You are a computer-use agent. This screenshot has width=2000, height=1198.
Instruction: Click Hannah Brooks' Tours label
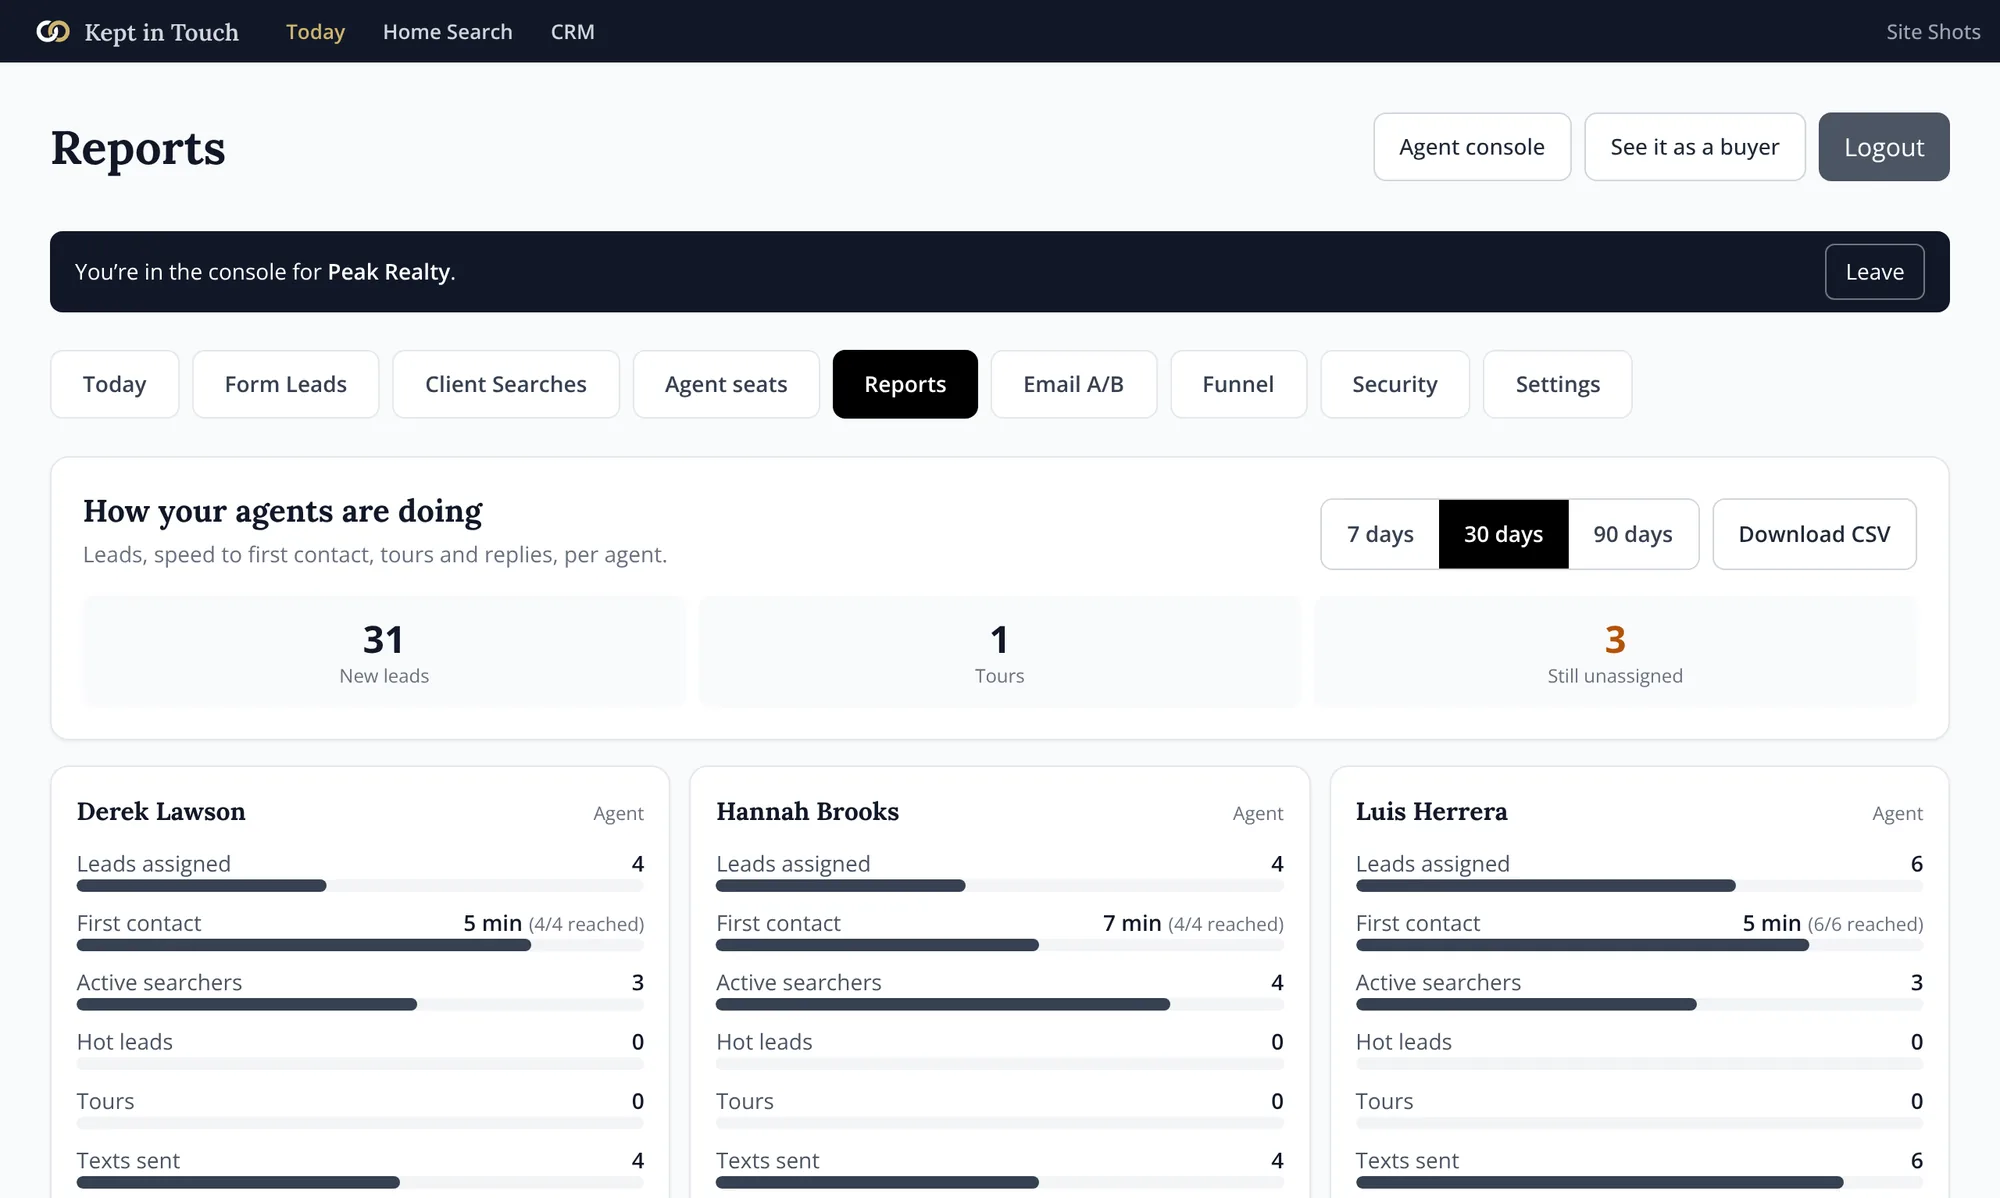tap(745, 1101)
